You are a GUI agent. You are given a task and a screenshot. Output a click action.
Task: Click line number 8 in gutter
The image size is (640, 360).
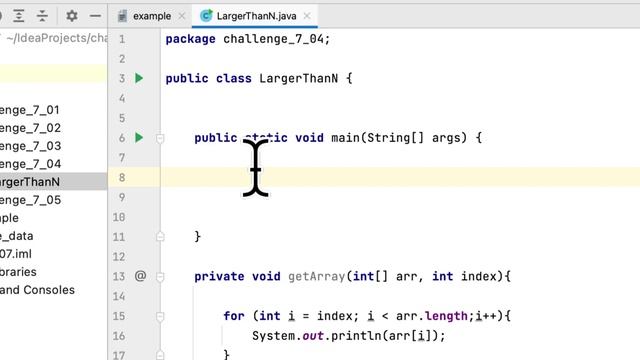tap(122, 177)
